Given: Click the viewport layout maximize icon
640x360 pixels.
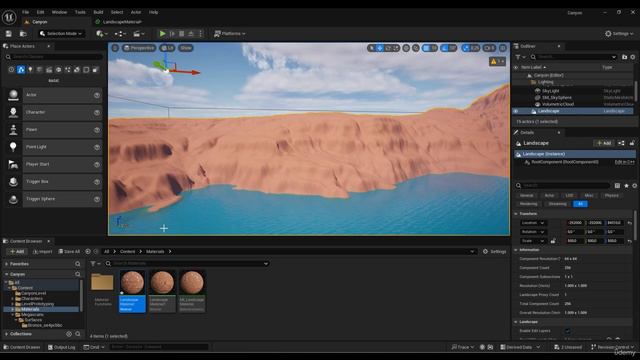Looking at the screenshot, I should pos(503,48).
